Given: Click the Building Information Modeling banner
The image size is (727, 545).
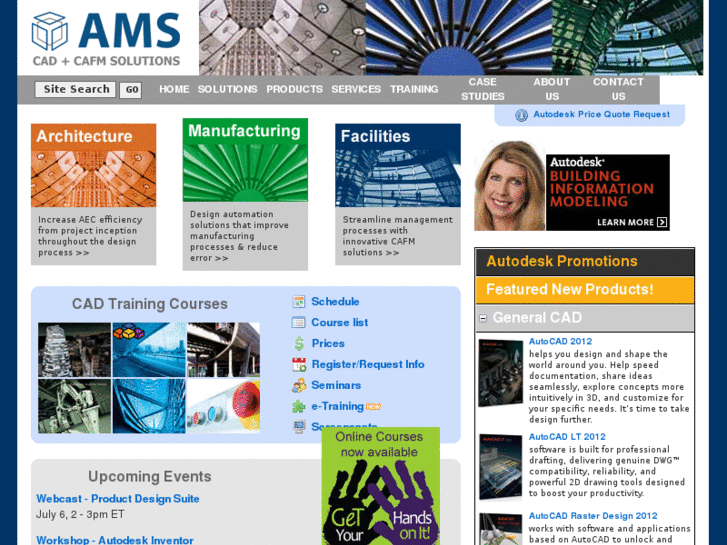Looking at the screenshot, I should tap(608, 192).
